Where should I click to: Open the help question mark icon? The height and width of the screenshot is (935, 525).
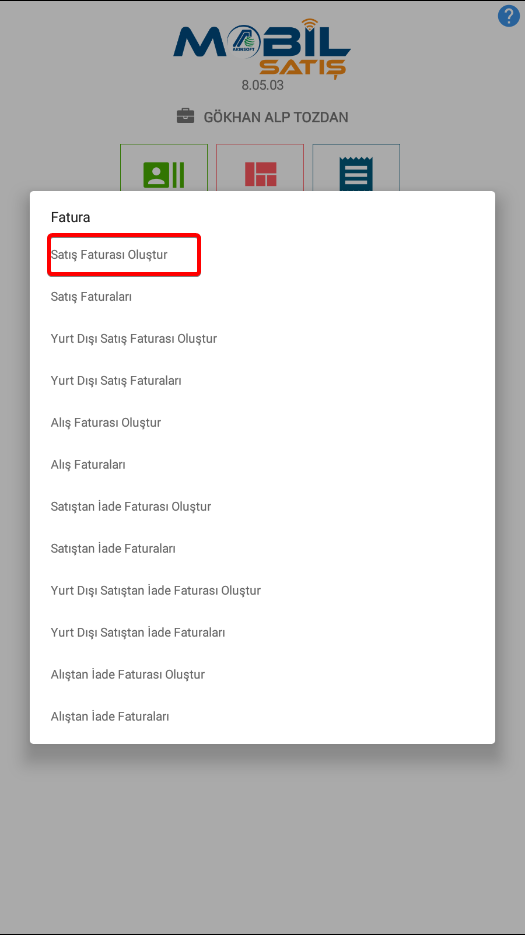tap(508, 16)
